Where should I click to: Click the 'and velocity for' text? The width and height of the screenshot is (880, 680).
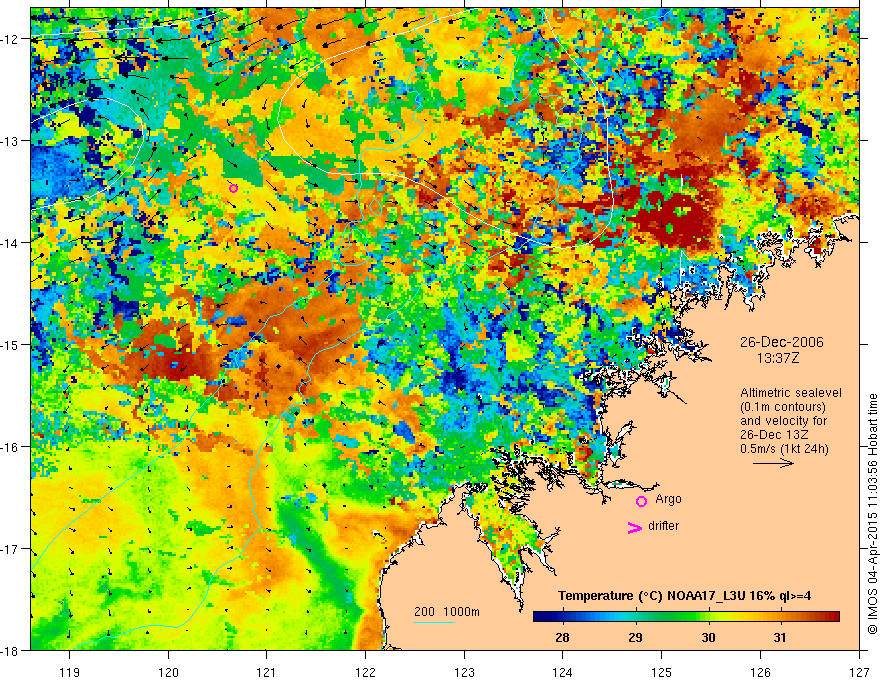tap(783, 421)
